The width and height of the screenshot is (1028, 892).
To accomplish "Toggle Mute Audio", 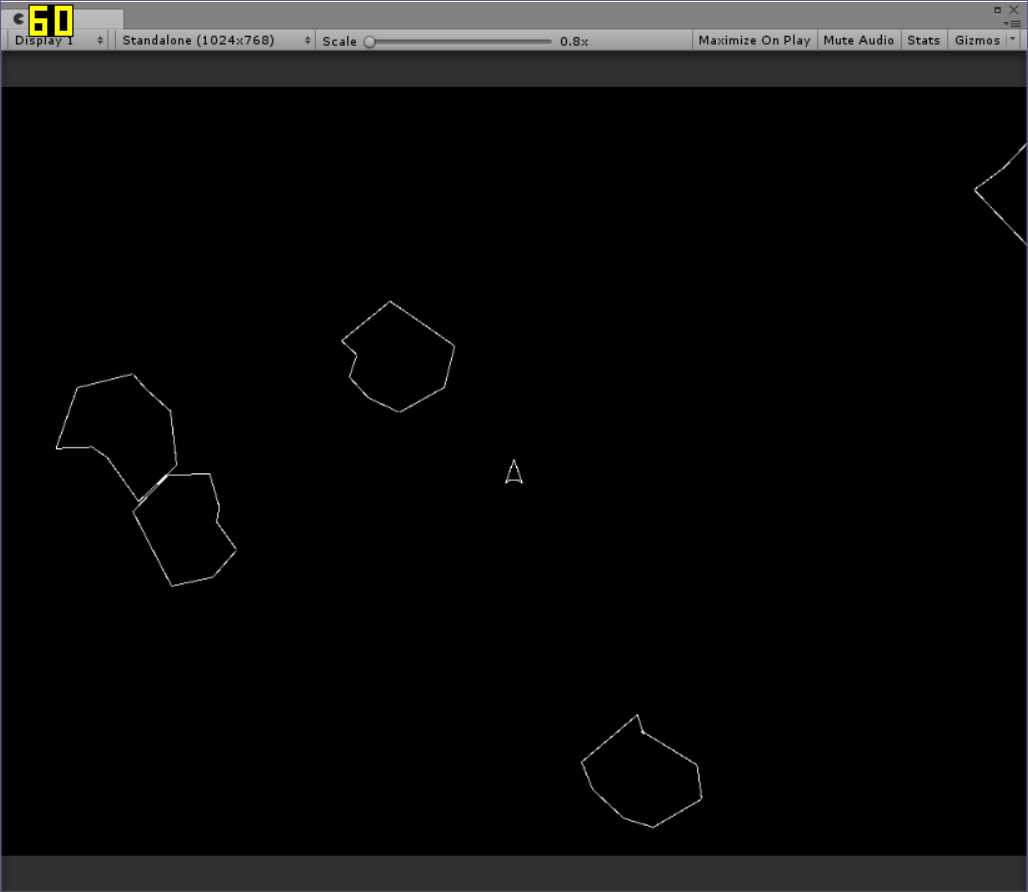I will (858, 40).
